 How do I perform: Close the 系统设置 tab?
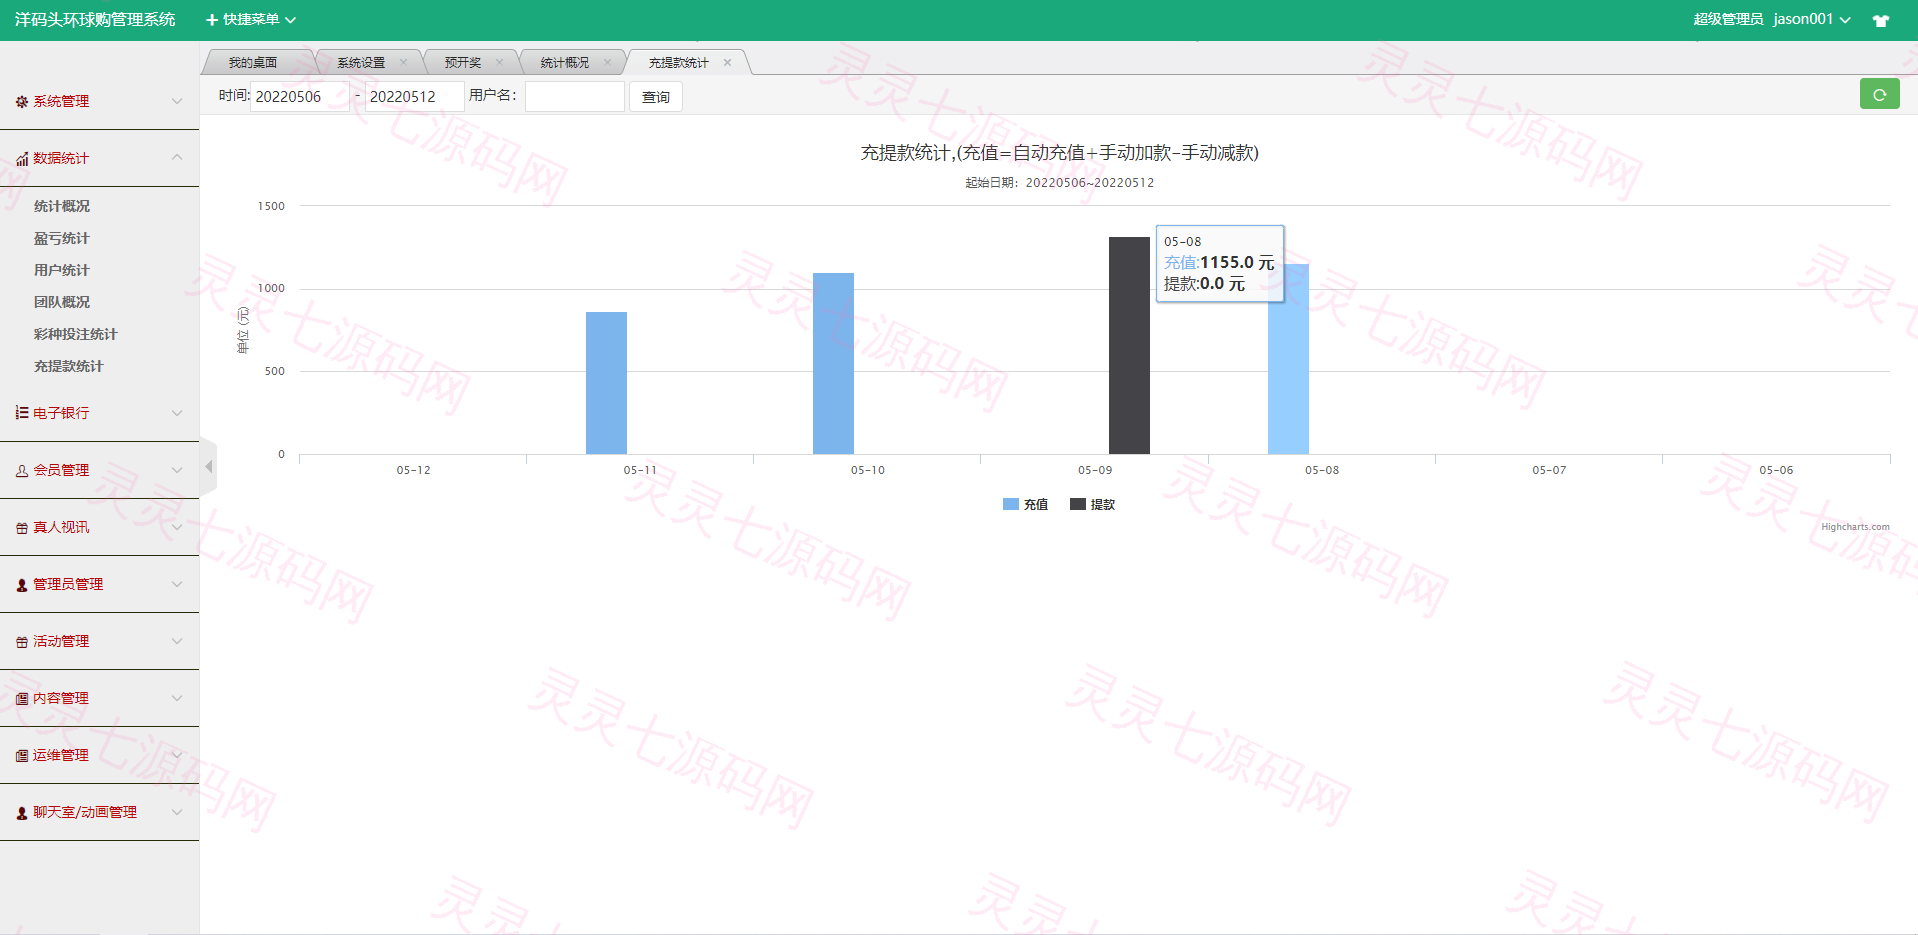tap(403, 62)
